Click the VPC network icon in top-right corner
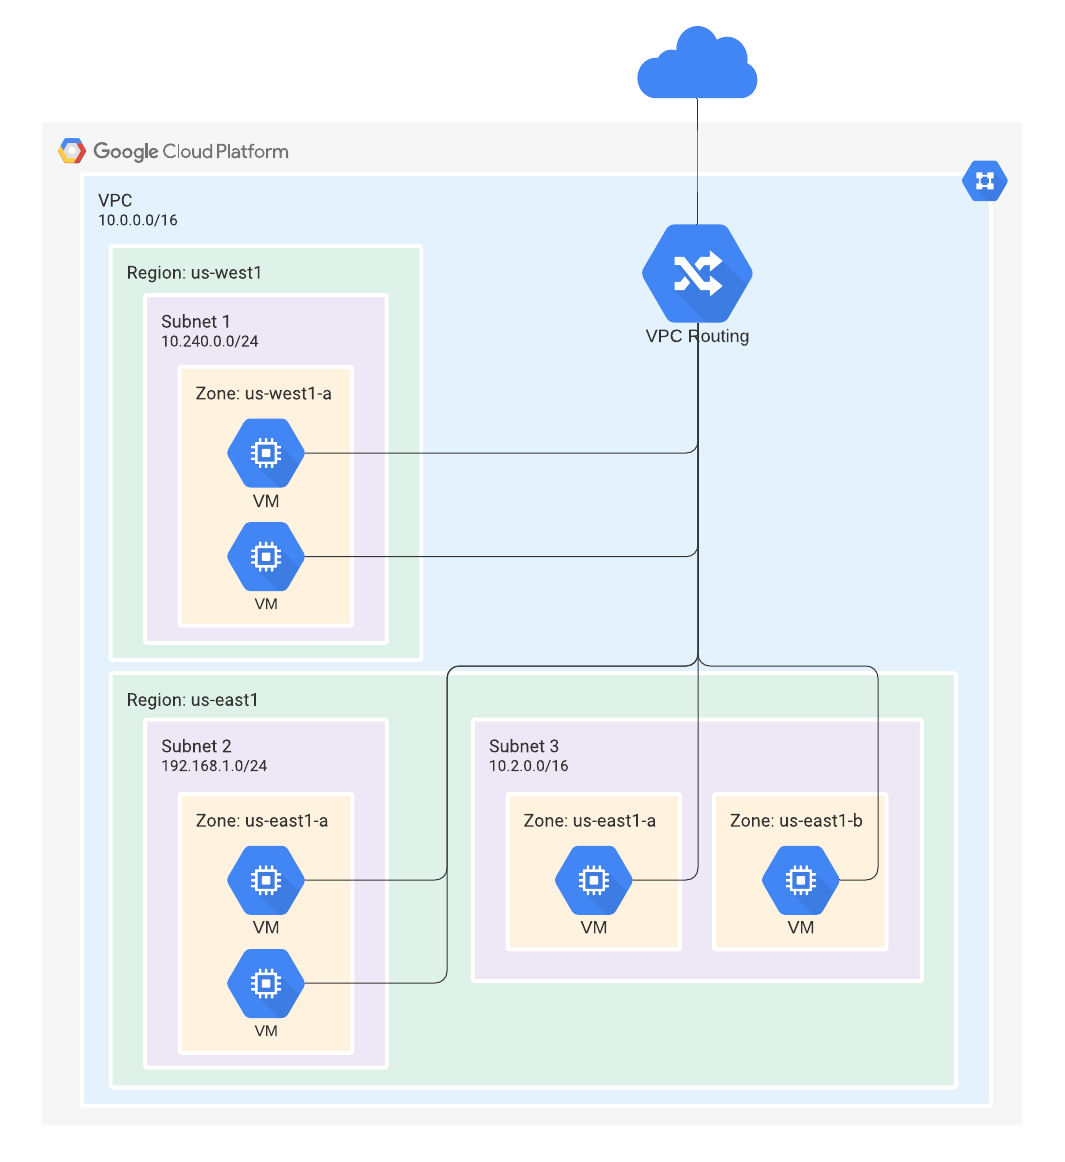This screenshot has width=1065, height=1162. tap(984, 181)
